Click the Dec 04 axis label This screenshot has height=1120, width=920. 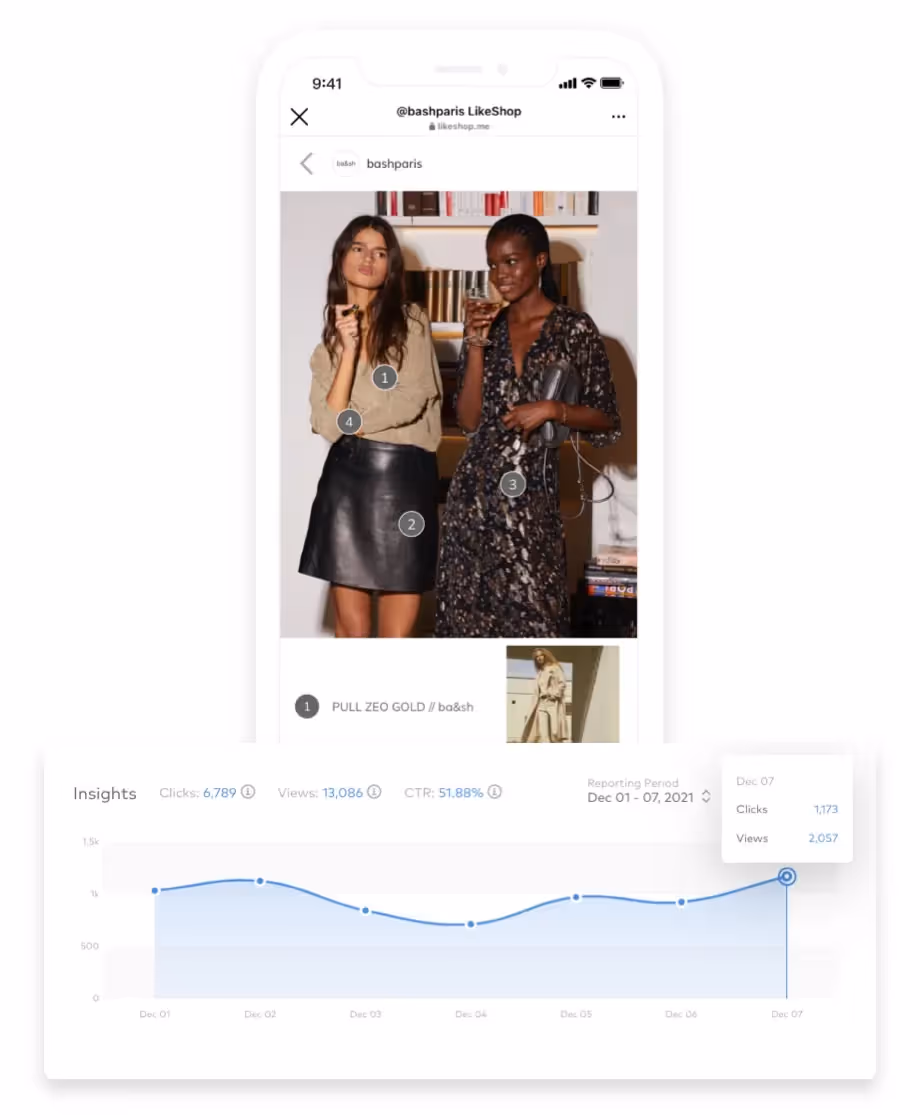471,1014
